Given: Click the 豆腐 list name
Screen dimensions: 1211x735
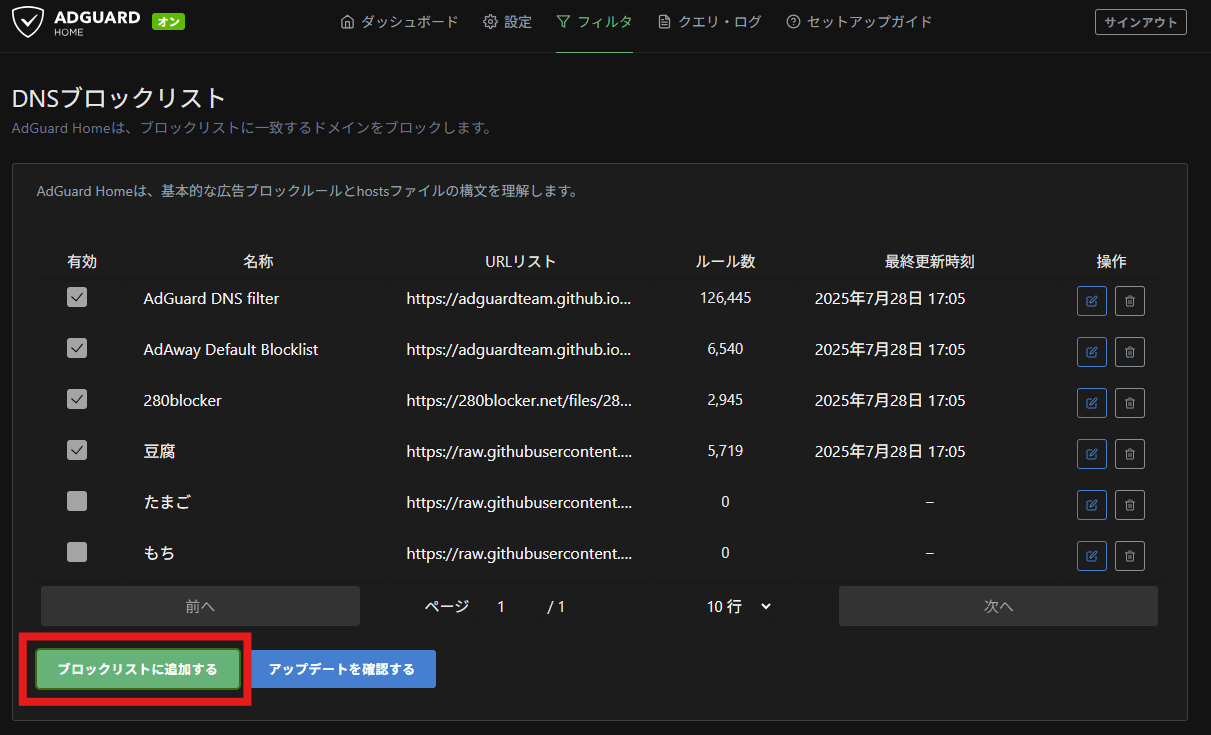Looking at the screenshot, I should 159,451.
